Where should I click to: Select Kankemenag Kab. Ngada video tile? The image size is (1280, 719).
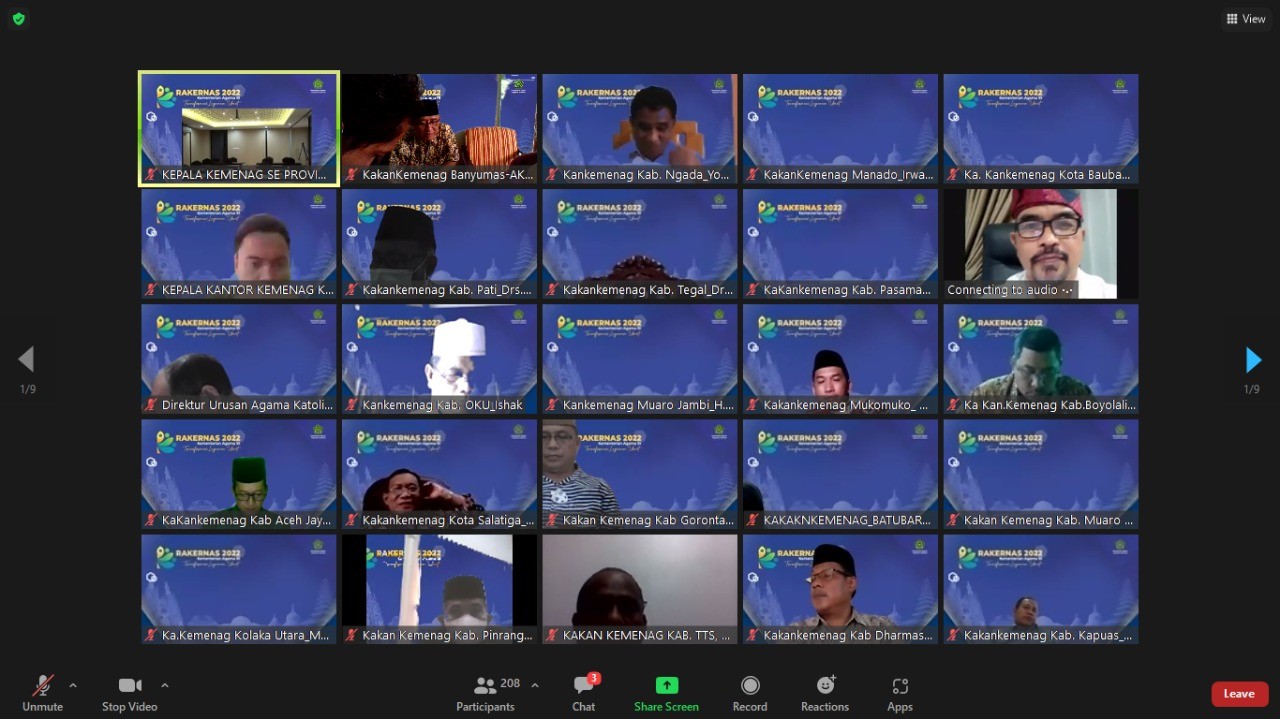[x=640, y=129]
